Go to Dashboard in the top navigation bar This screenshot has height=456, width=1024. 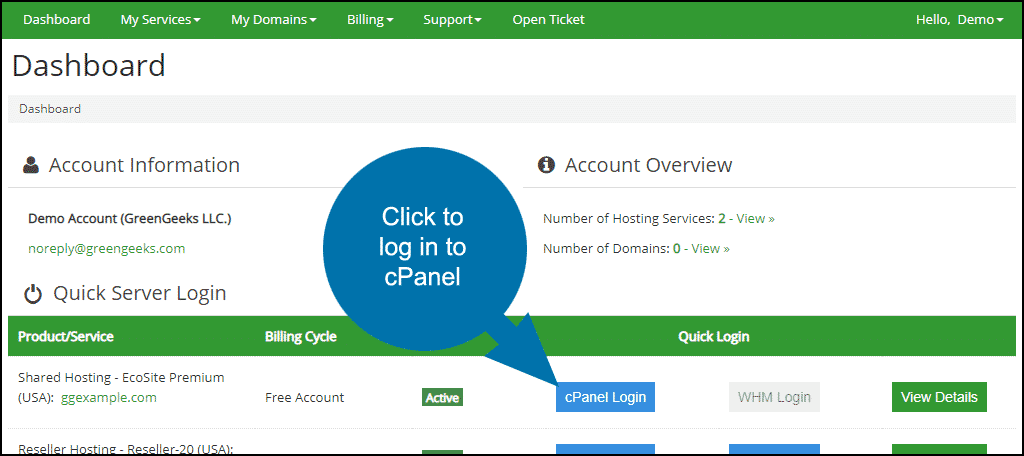[x=56, y=20]
